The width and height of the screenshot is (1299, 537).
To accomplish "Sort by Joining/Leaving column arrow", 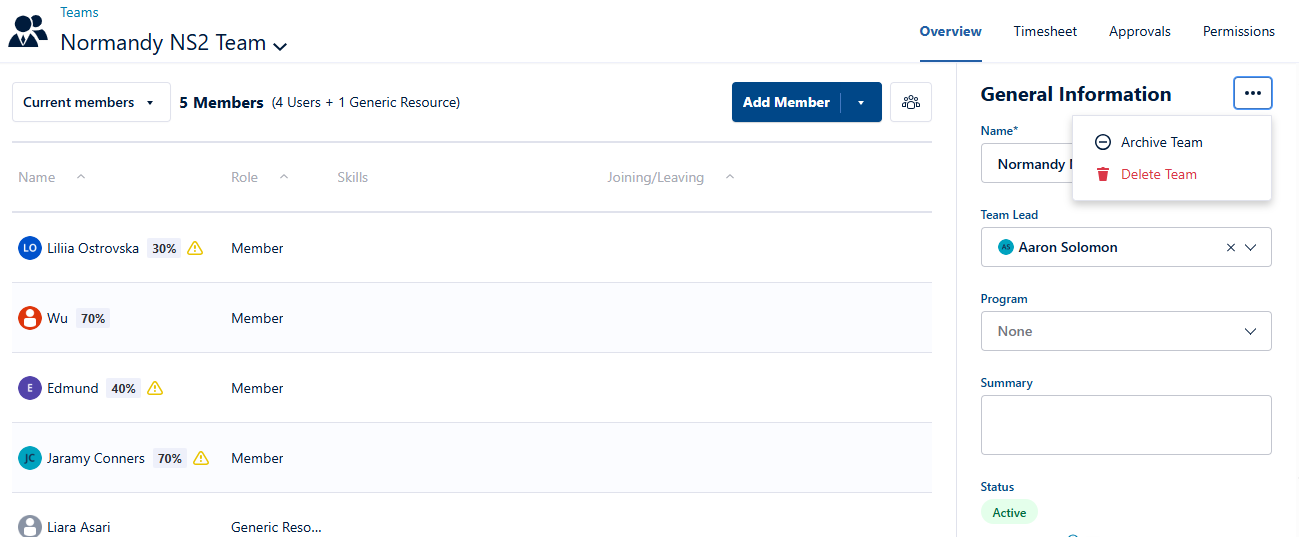I will (x=730, y=177).
